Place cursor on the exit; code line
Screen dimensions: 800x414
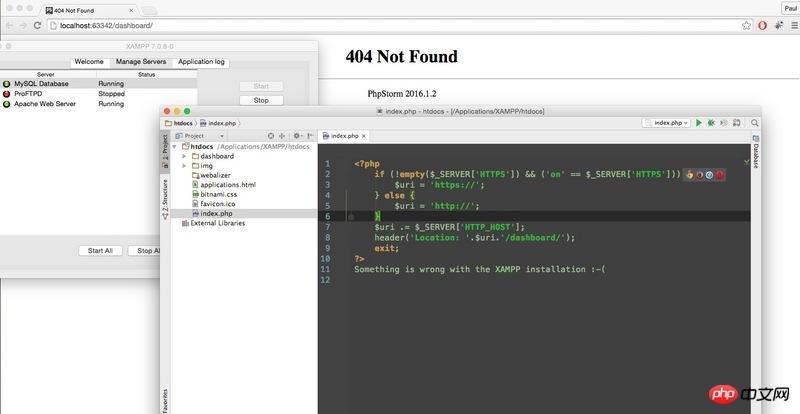386,248
